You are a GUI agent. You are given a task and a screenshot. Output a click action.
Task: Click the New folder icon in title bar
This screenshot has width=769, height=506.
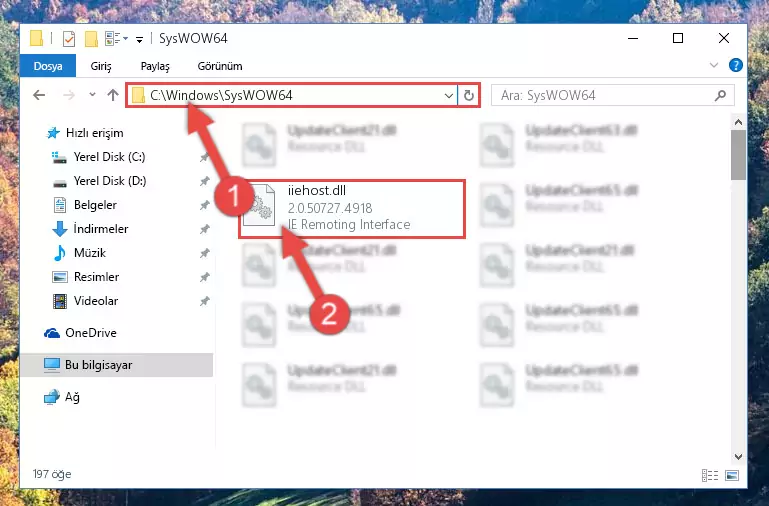click(91, 38)
